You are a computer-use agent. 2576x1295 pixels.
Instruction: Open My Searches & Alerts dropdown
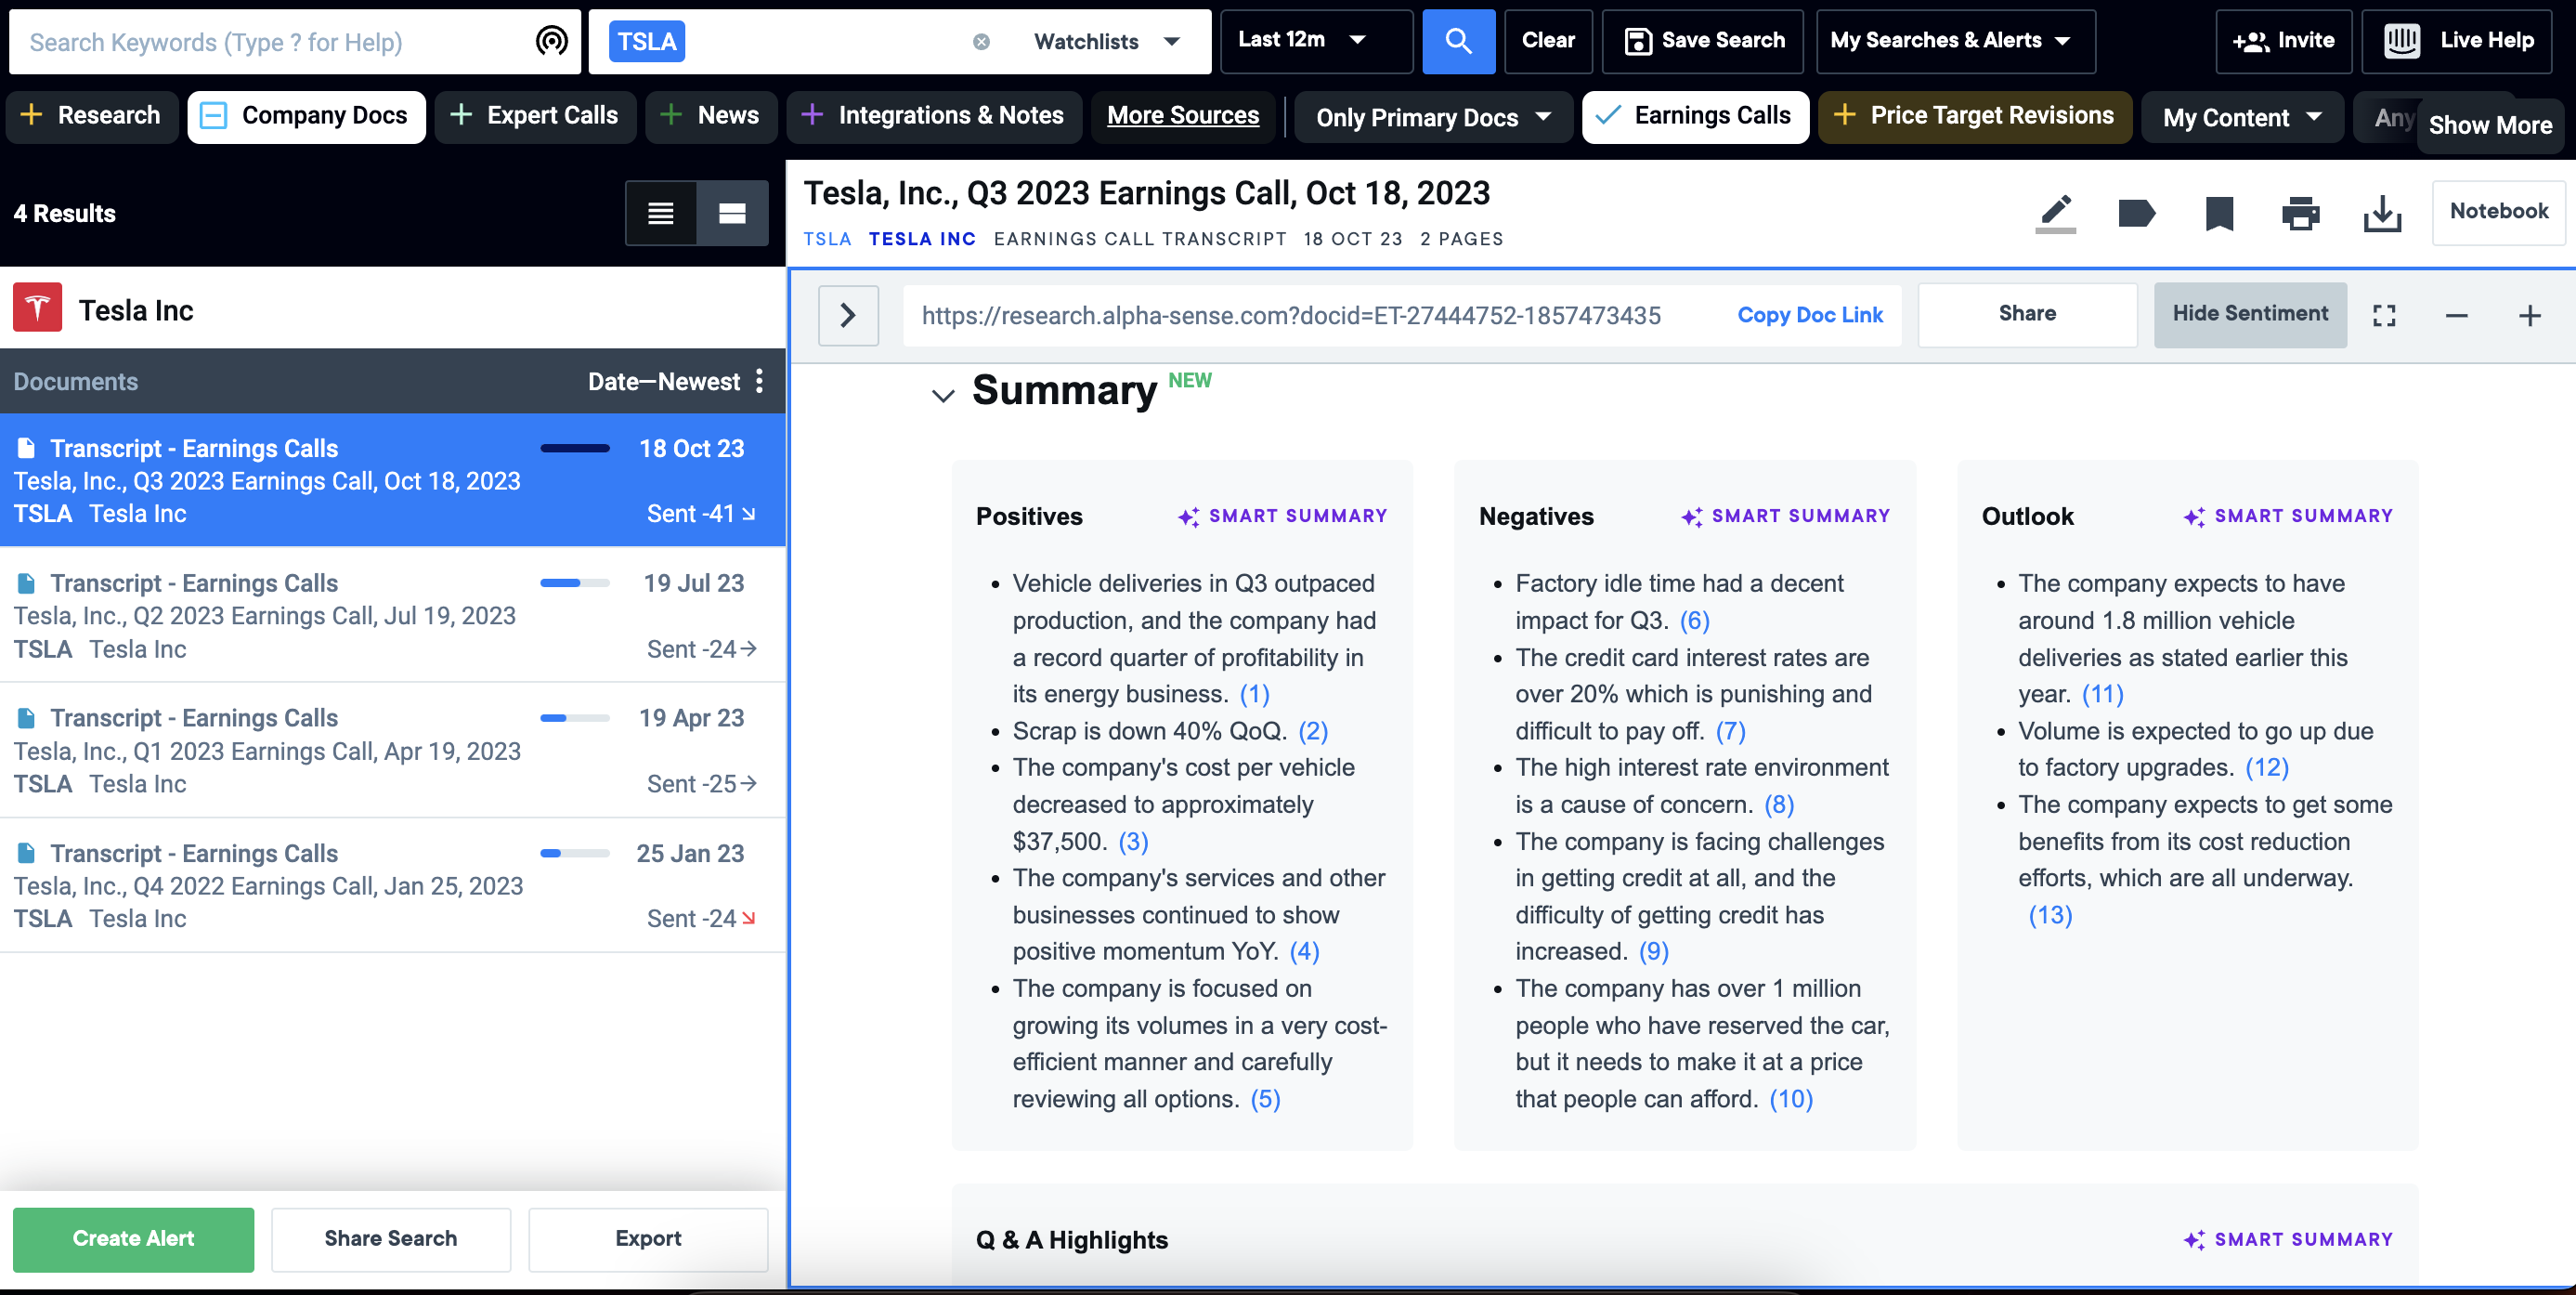click(x=1955, y=41)
